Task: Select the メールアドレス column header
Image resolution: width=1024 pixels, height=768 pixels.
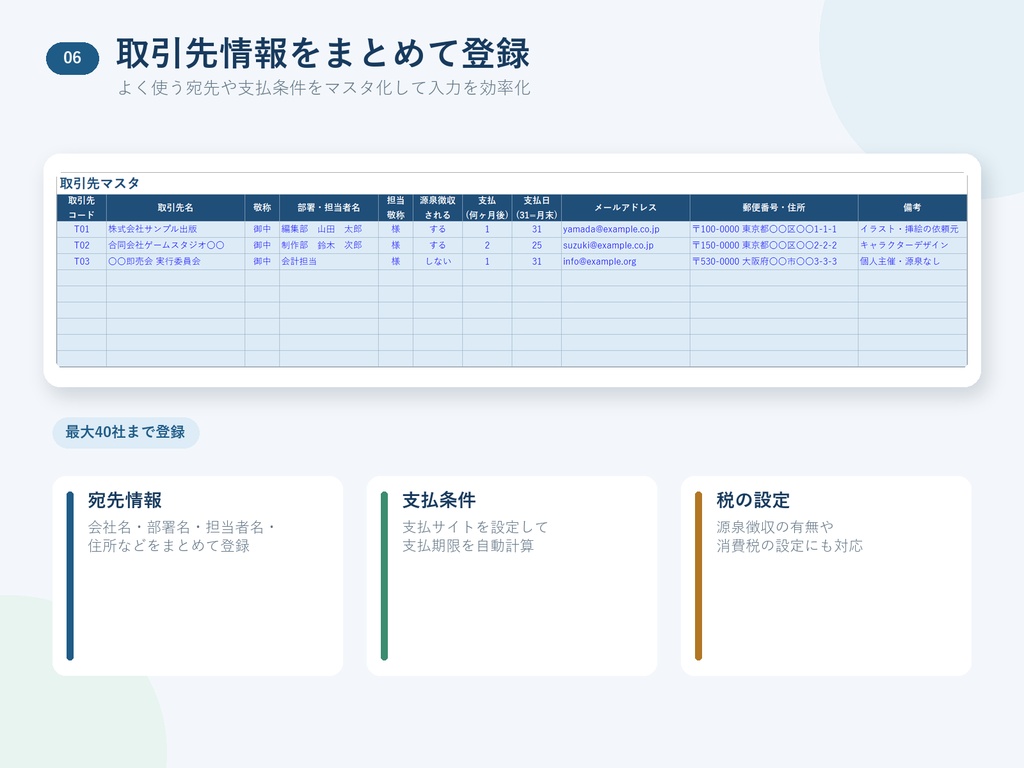Action: 626,208
